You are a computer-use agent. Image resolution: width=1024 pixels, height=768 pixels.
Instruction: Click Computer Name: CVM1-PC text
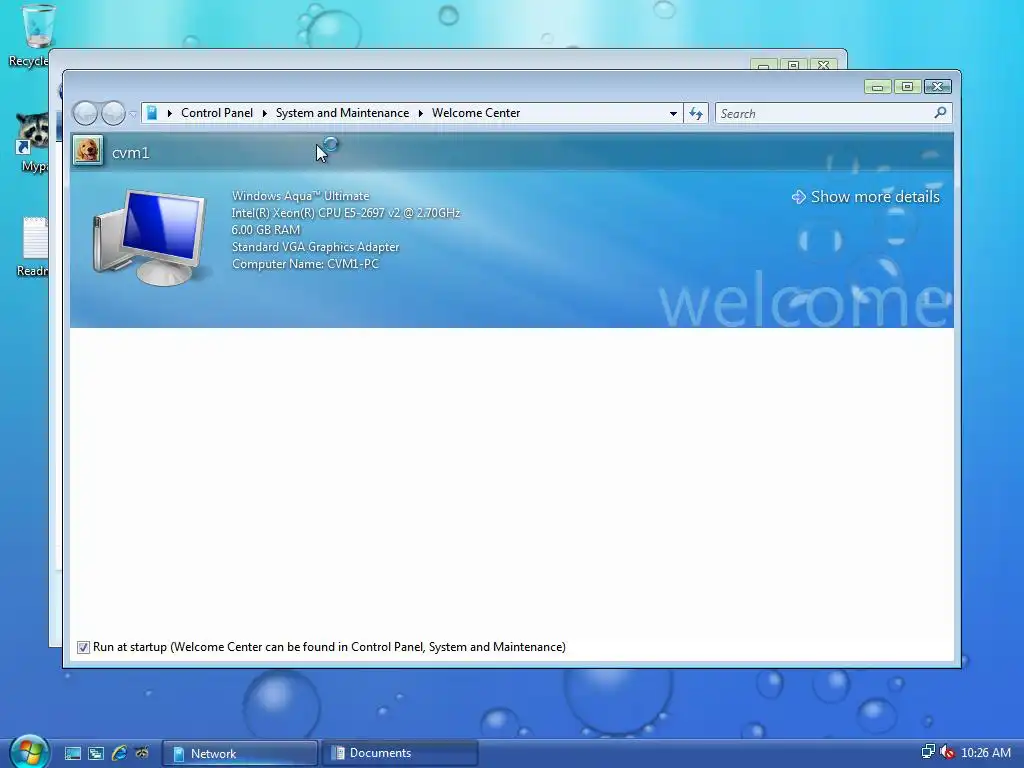pos(305,264)
